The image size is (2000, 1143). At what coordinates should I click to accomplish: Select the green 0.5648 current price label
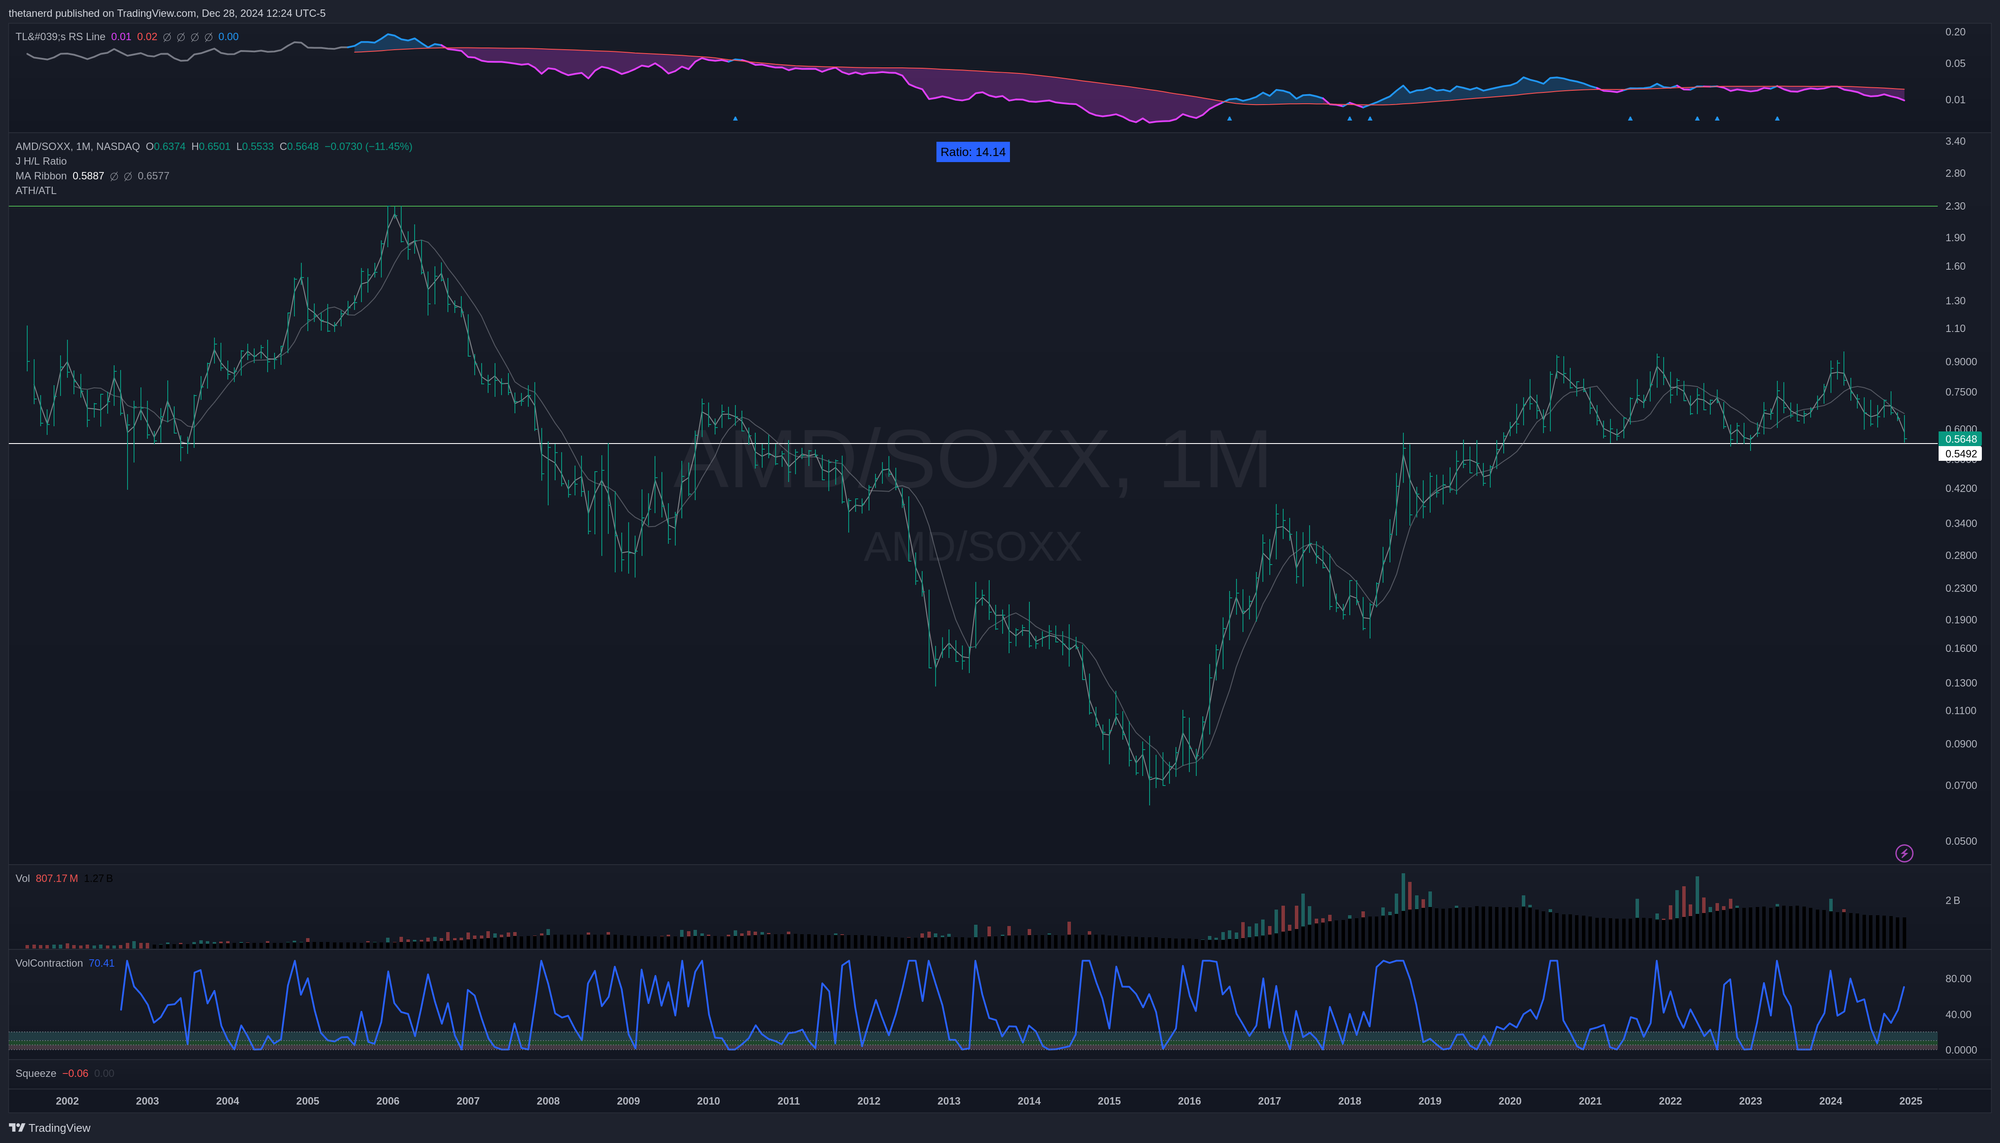tap(1960, 439)
